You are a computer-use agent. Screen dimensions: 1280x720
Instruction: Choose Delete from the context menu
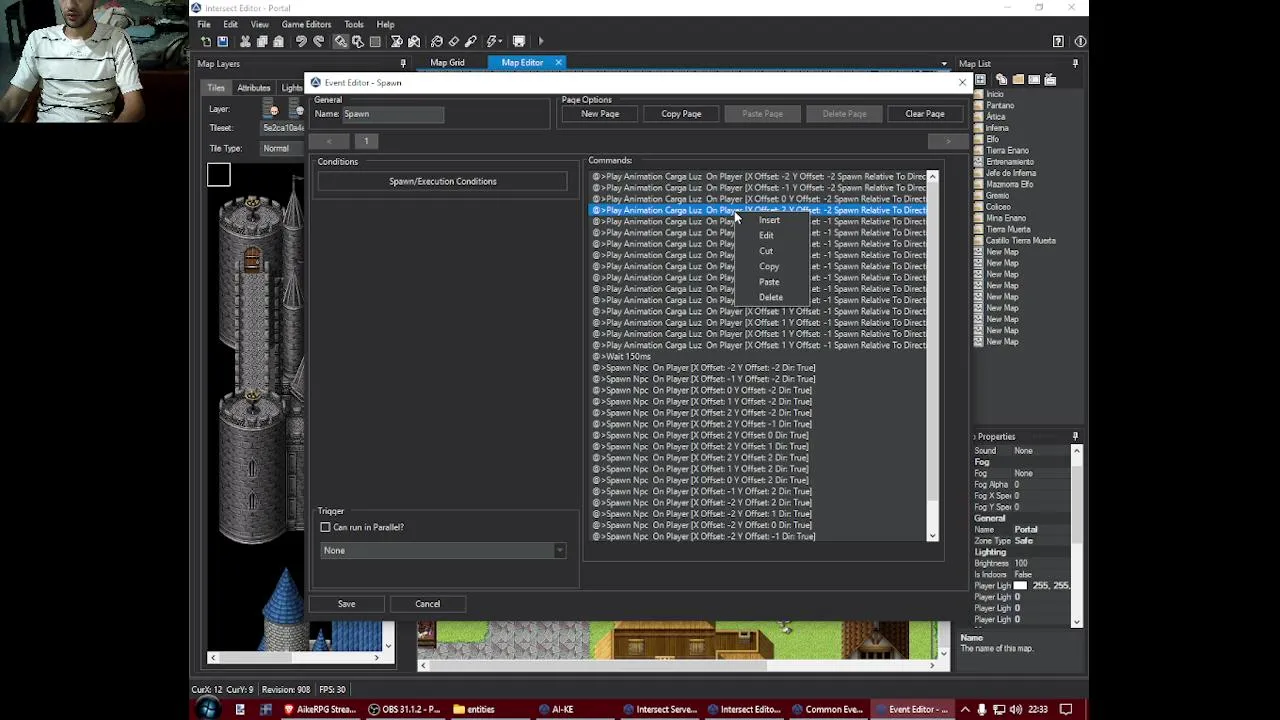771,297
